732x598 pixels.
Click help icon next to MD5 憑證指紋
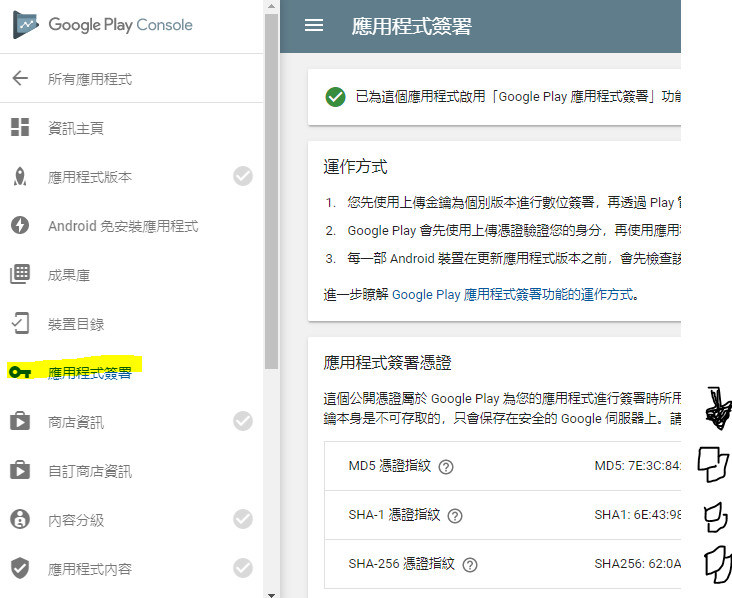(446, 466)
